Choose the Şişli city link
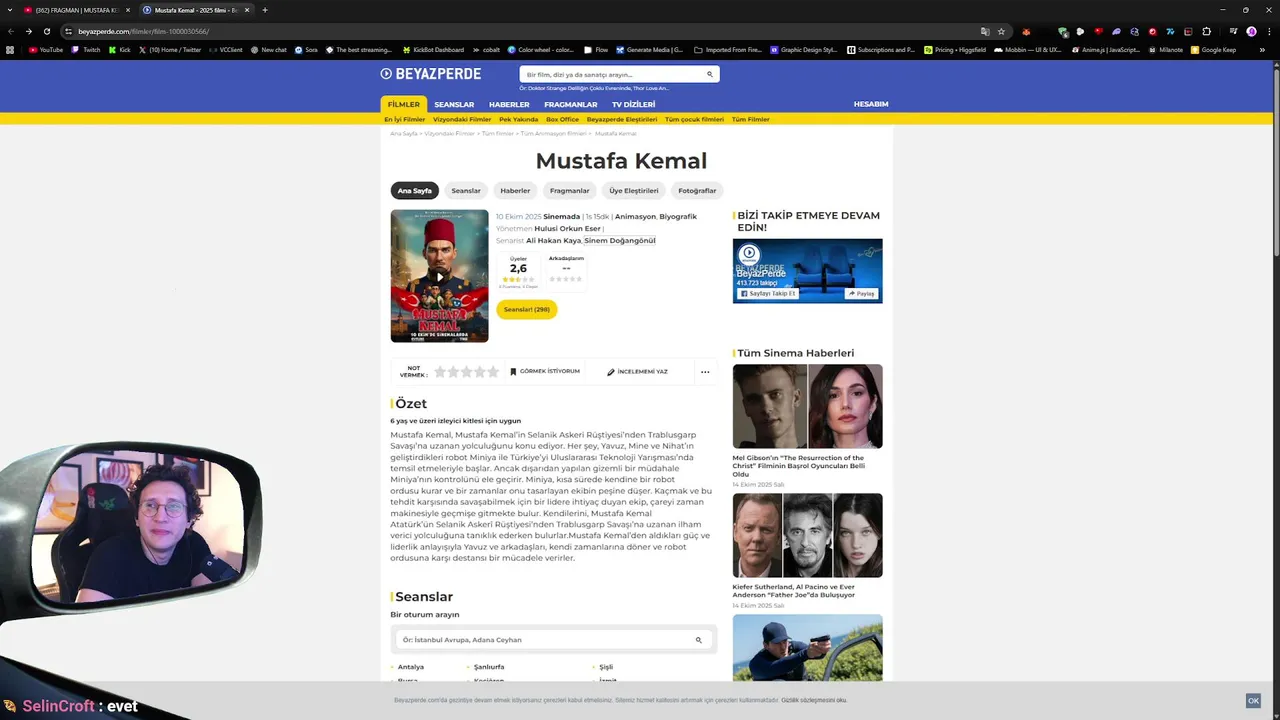Image resolution: width=1280 pixels, height=720 pixels. [x=606, y=667]
